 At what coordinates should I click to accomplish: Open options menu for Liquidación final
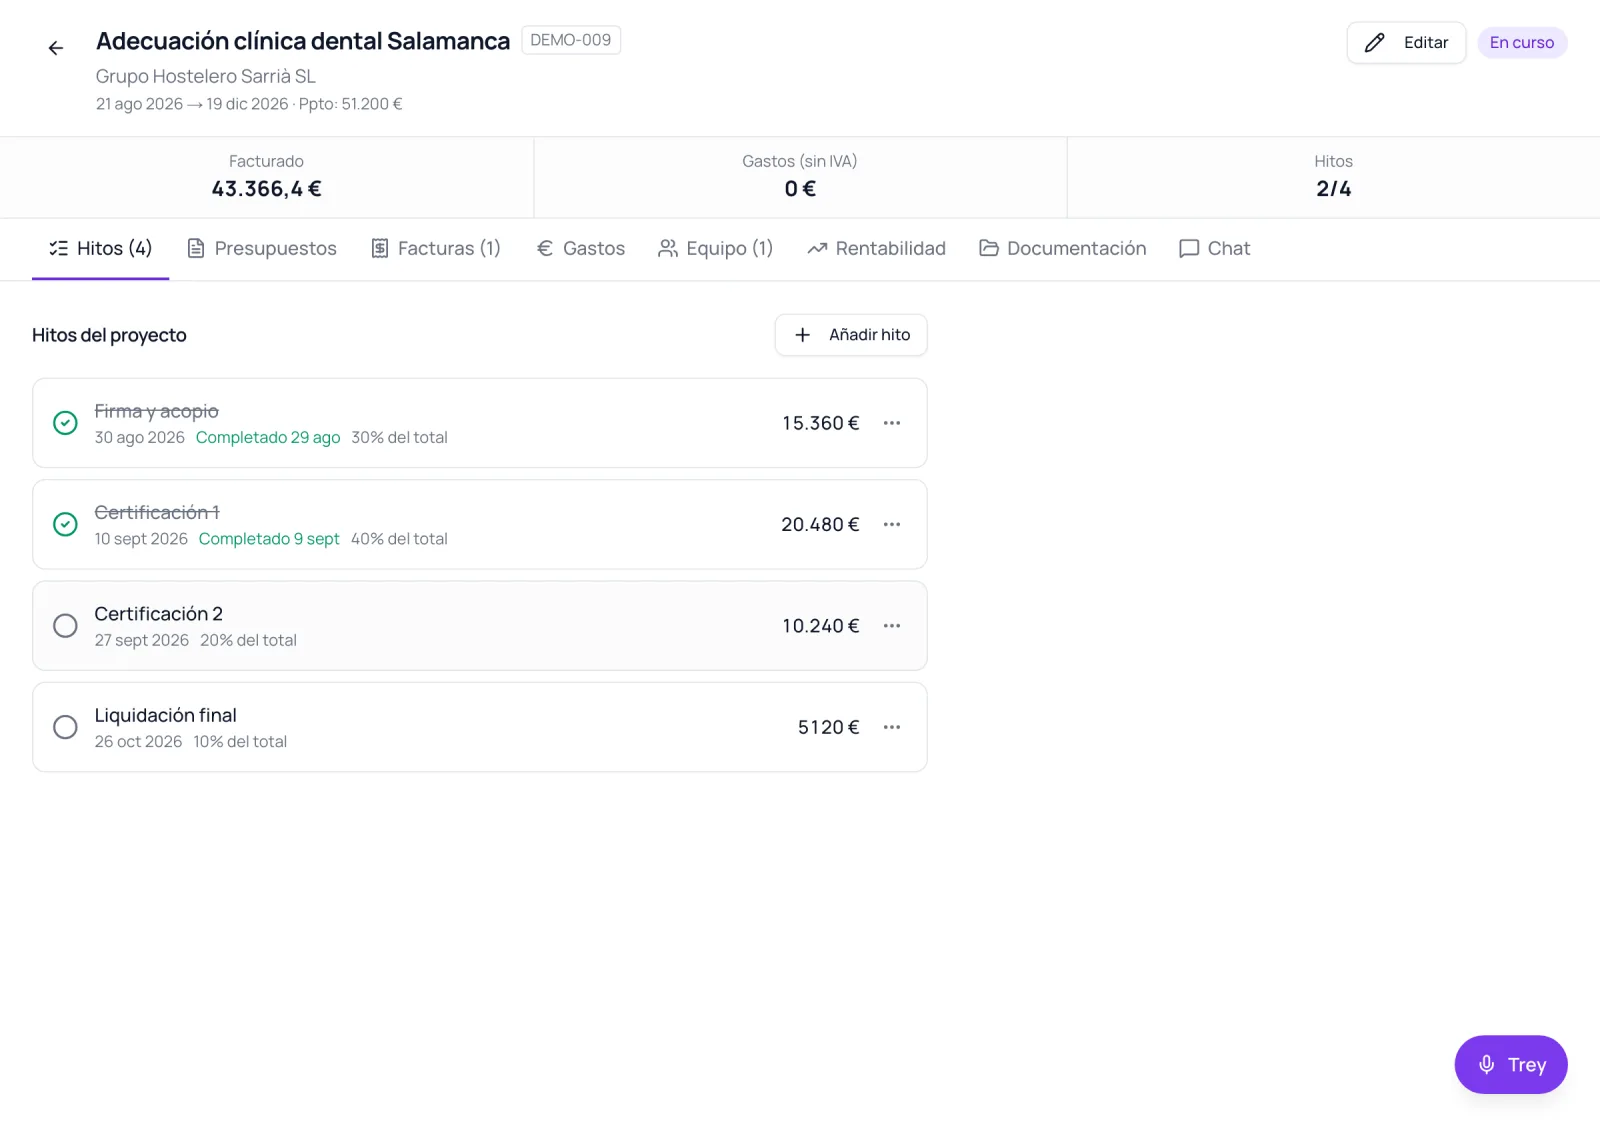(x=892, y=727)
